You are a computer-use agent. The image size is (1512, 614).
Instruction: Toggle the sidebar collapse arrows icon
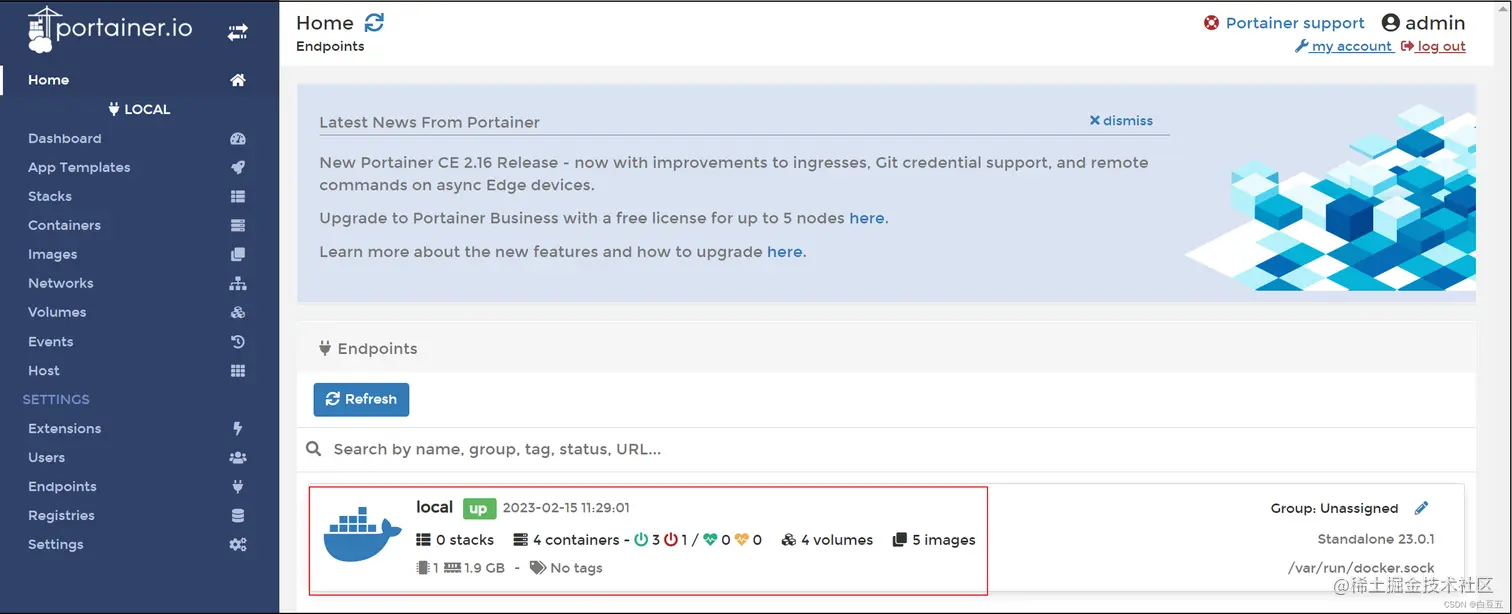tap(237, 33)
